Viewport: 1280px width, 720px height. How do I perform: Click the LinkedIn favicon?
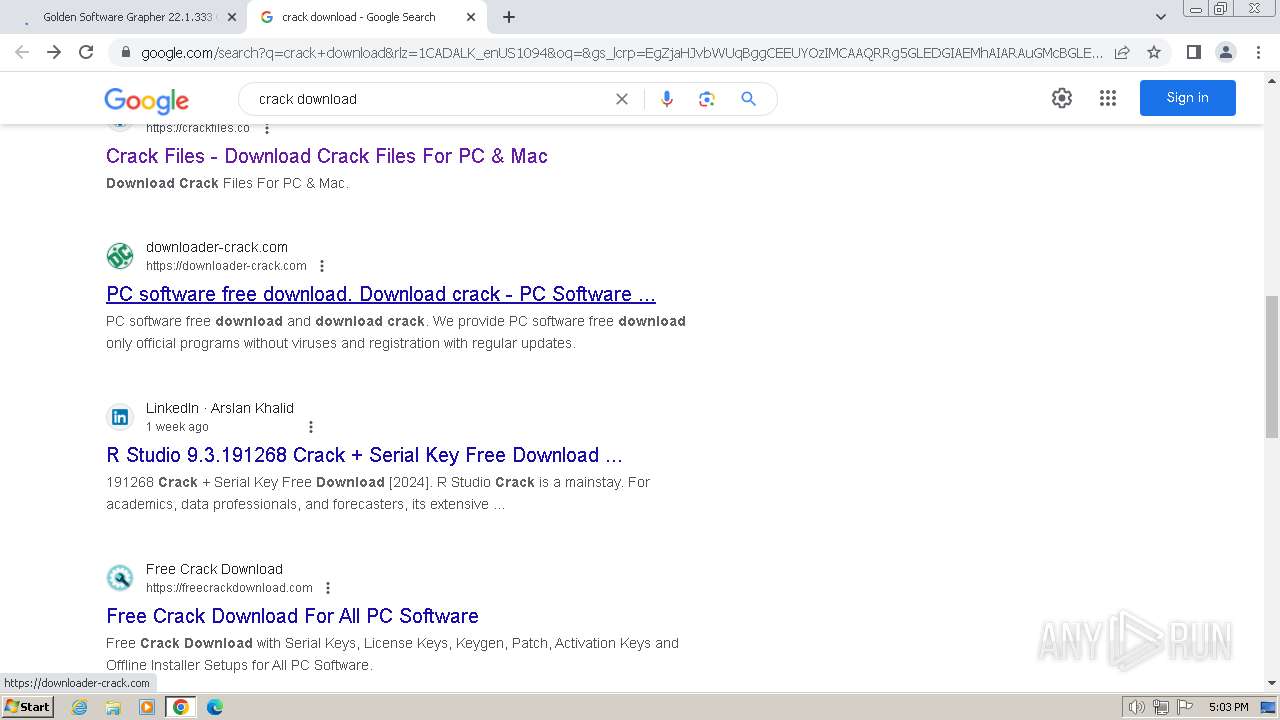point(120,417)
